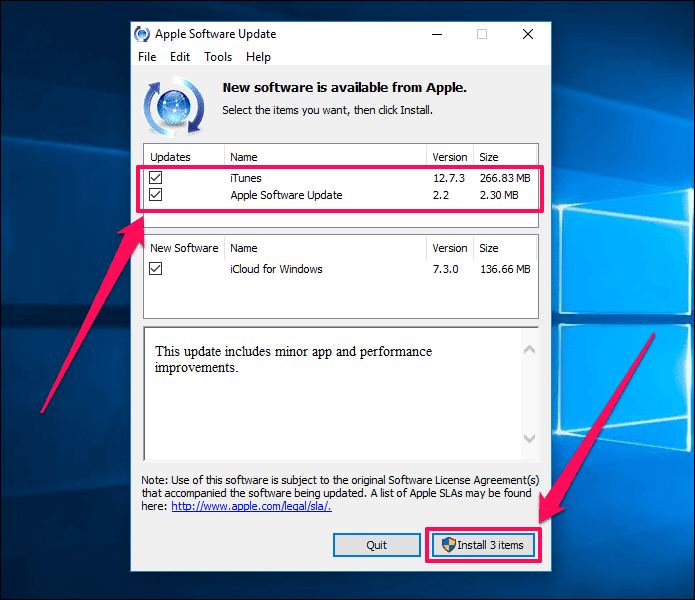Uncheck the iCloud for Windows checkbox
The height and width of the screenshot is (600, 695).
click(156, 269)
